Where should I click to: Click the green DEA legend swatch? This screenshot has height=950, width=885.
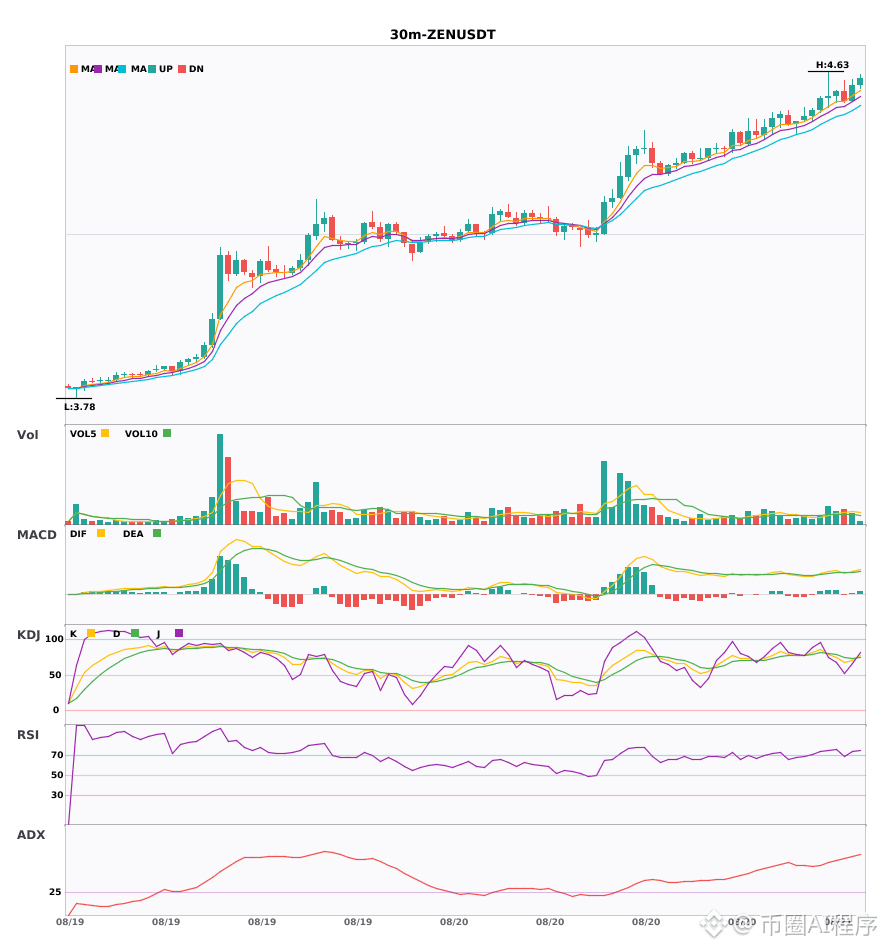tap(157, 533)
